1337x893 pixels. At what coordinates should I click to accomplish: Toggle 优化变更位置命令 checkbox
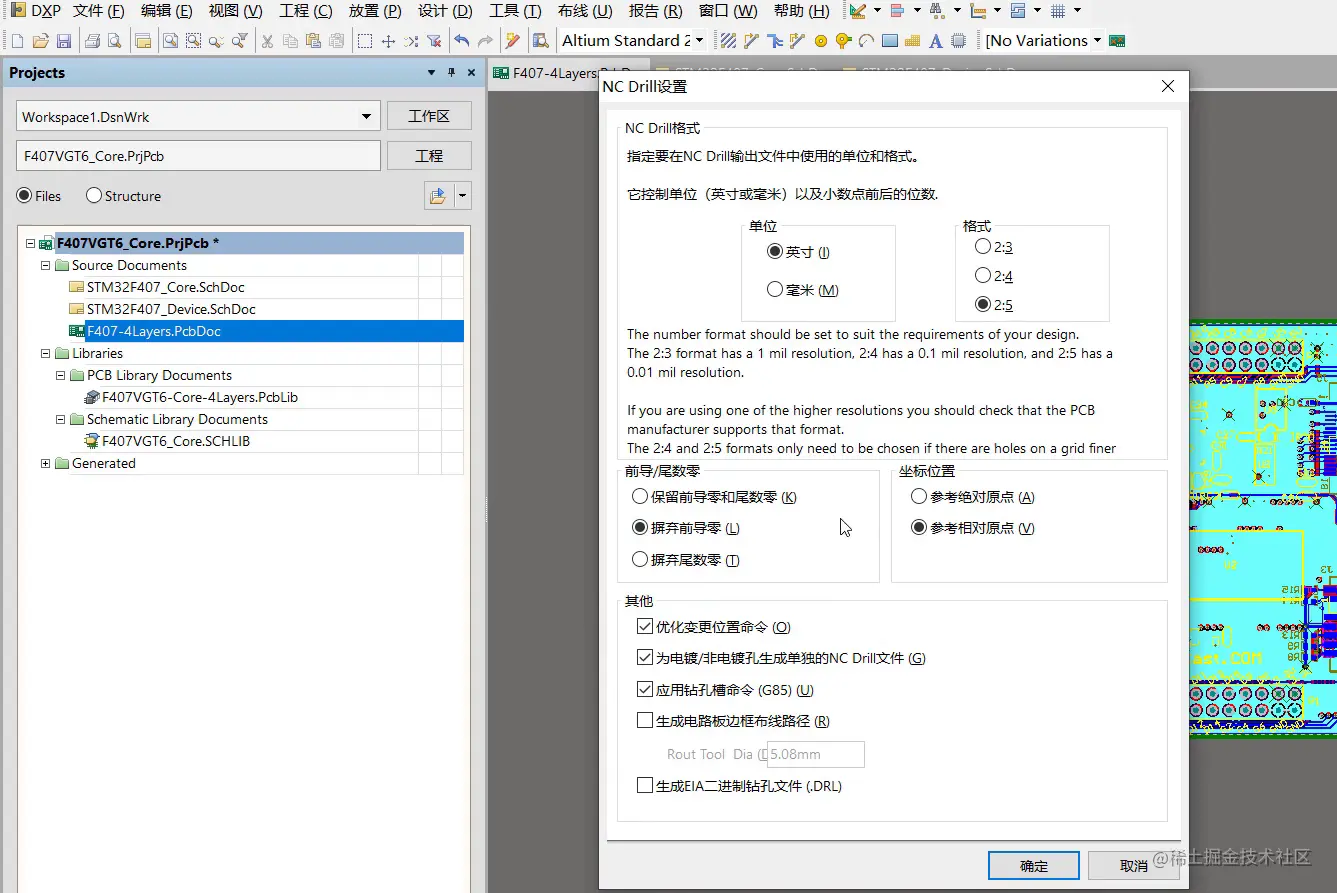pos(645,627)
